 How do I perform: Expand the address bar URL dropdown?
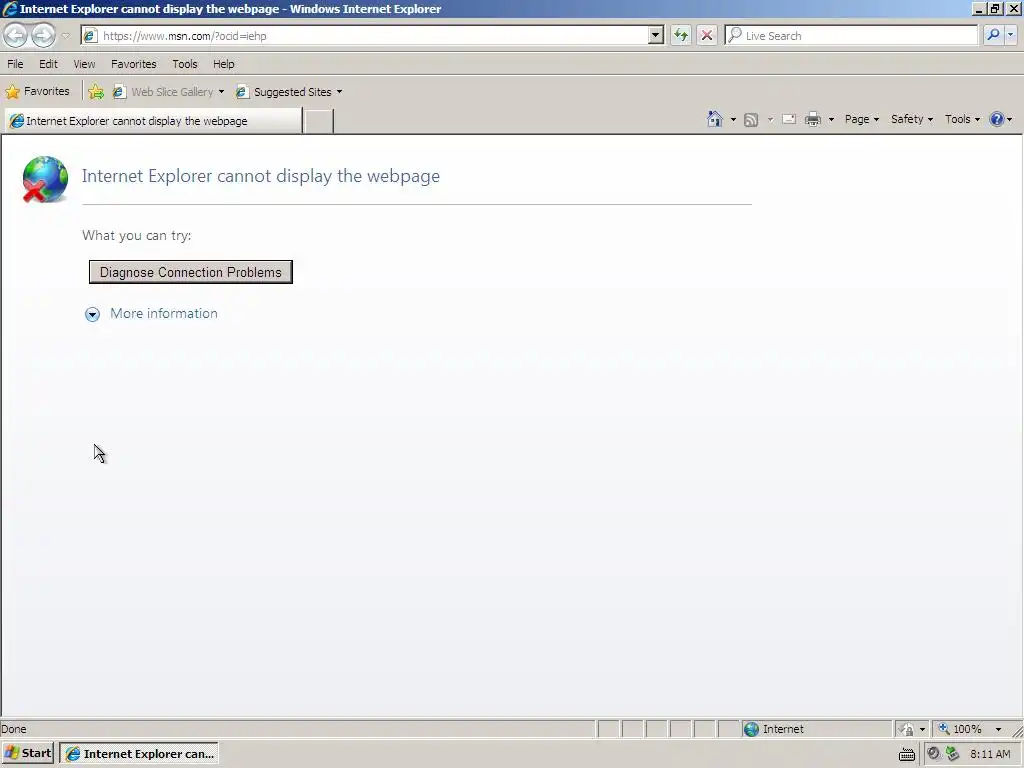point(656,36)
